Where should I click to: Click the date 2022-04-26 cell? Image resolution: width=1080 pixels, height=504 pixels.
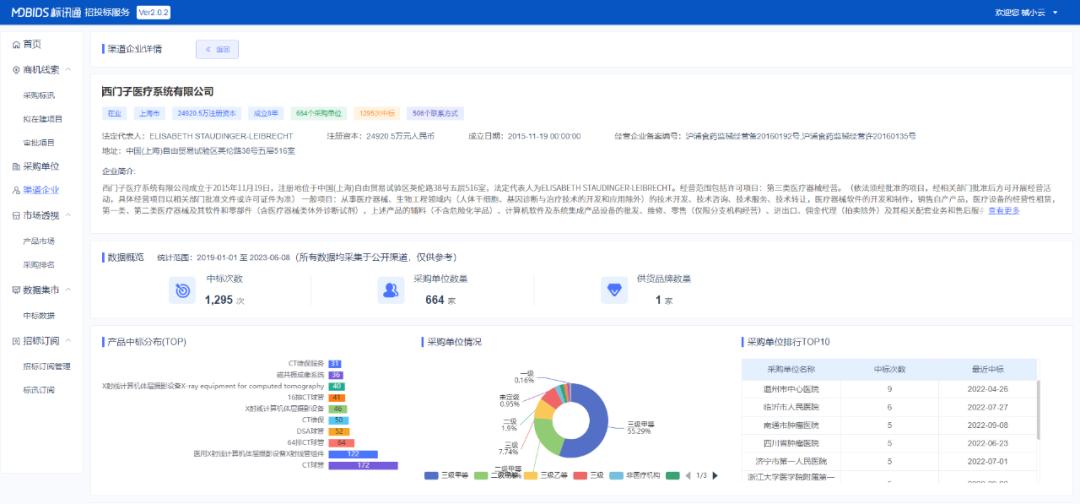coord(988,390)
